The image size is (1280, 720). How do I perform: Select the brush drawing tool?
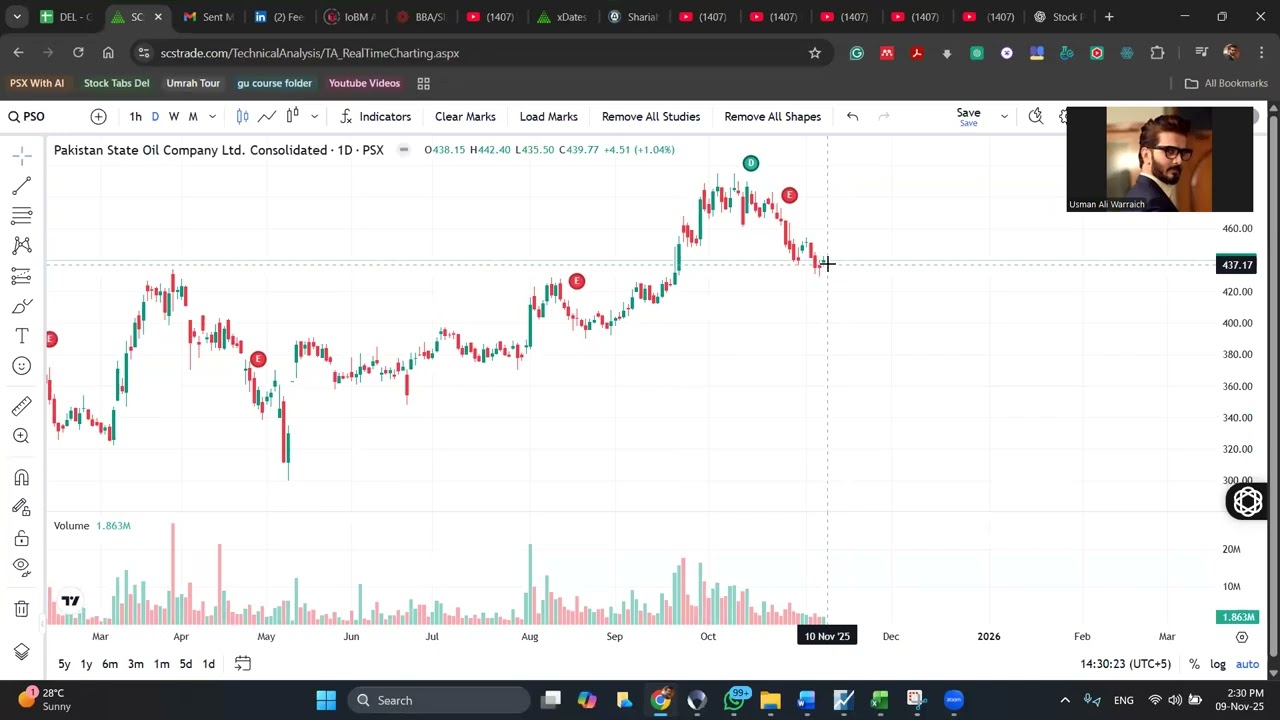coord(21,306)
